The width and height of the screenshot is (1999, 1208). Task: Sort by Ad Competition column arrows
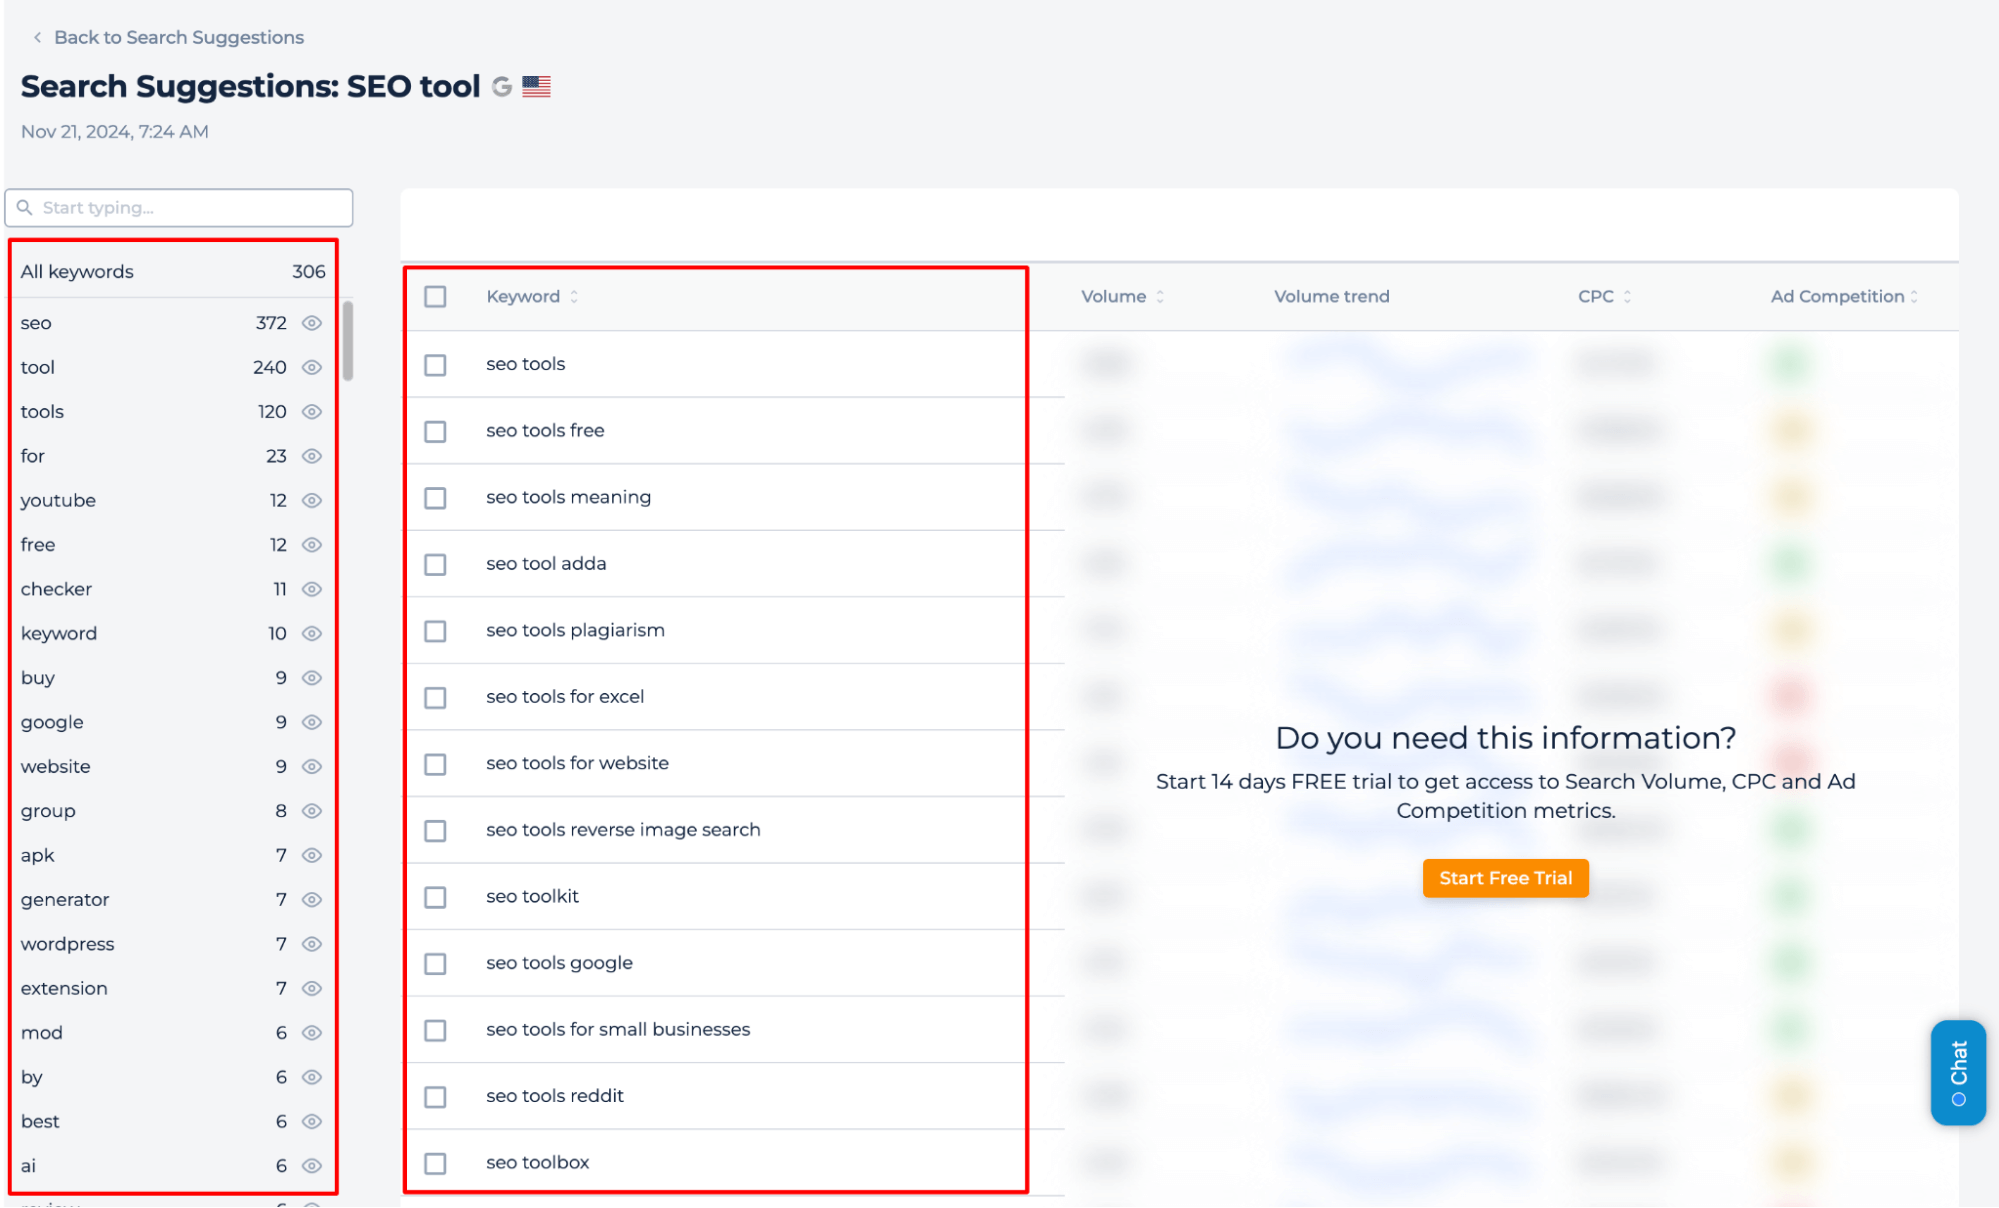click(x=1914, y=297)
